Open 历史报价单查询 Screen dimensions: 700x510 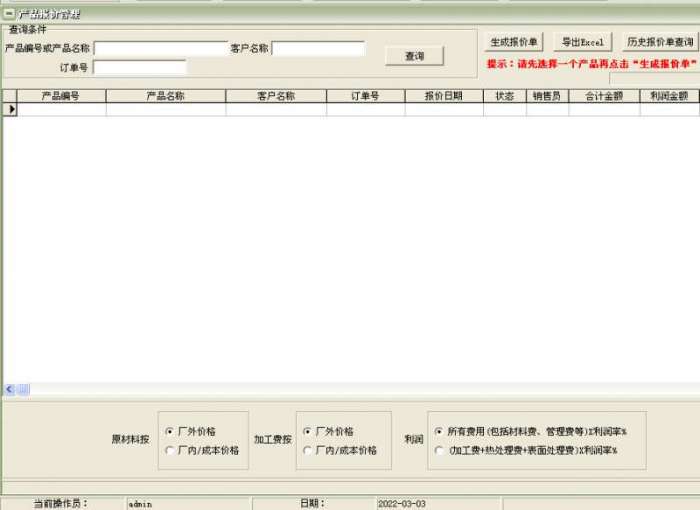[659, 42]
